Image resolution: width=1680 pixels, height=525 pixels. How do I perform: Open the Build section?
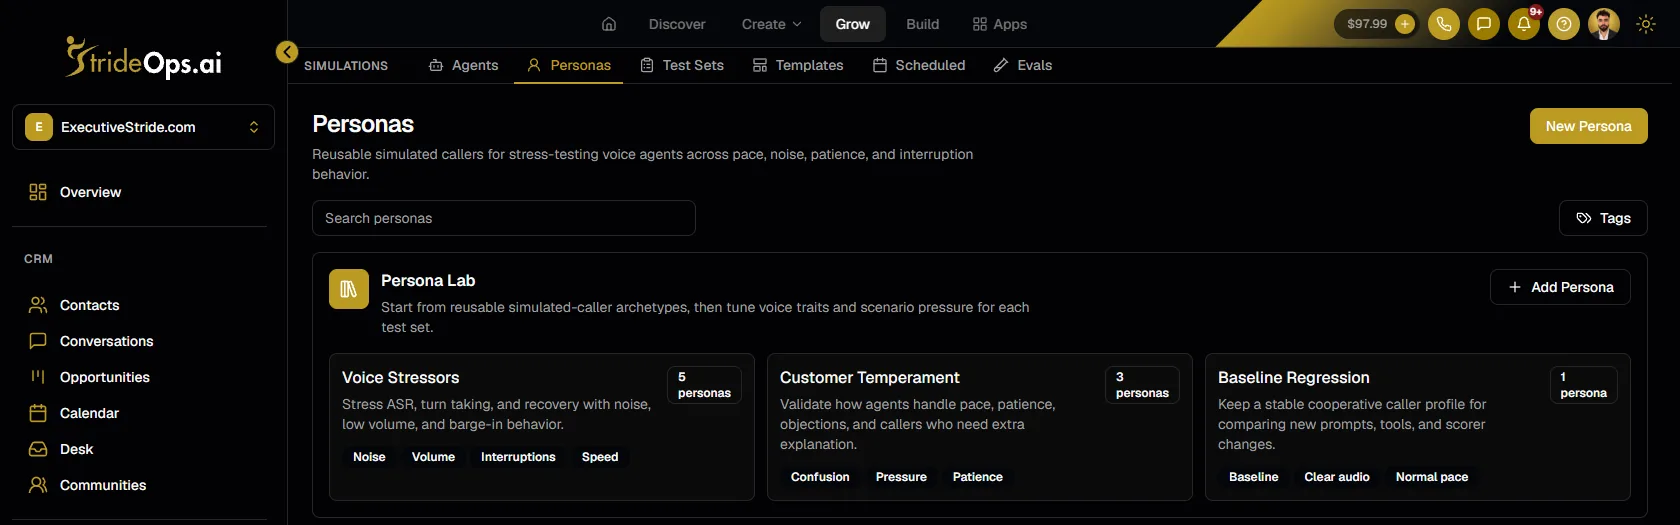922,24
